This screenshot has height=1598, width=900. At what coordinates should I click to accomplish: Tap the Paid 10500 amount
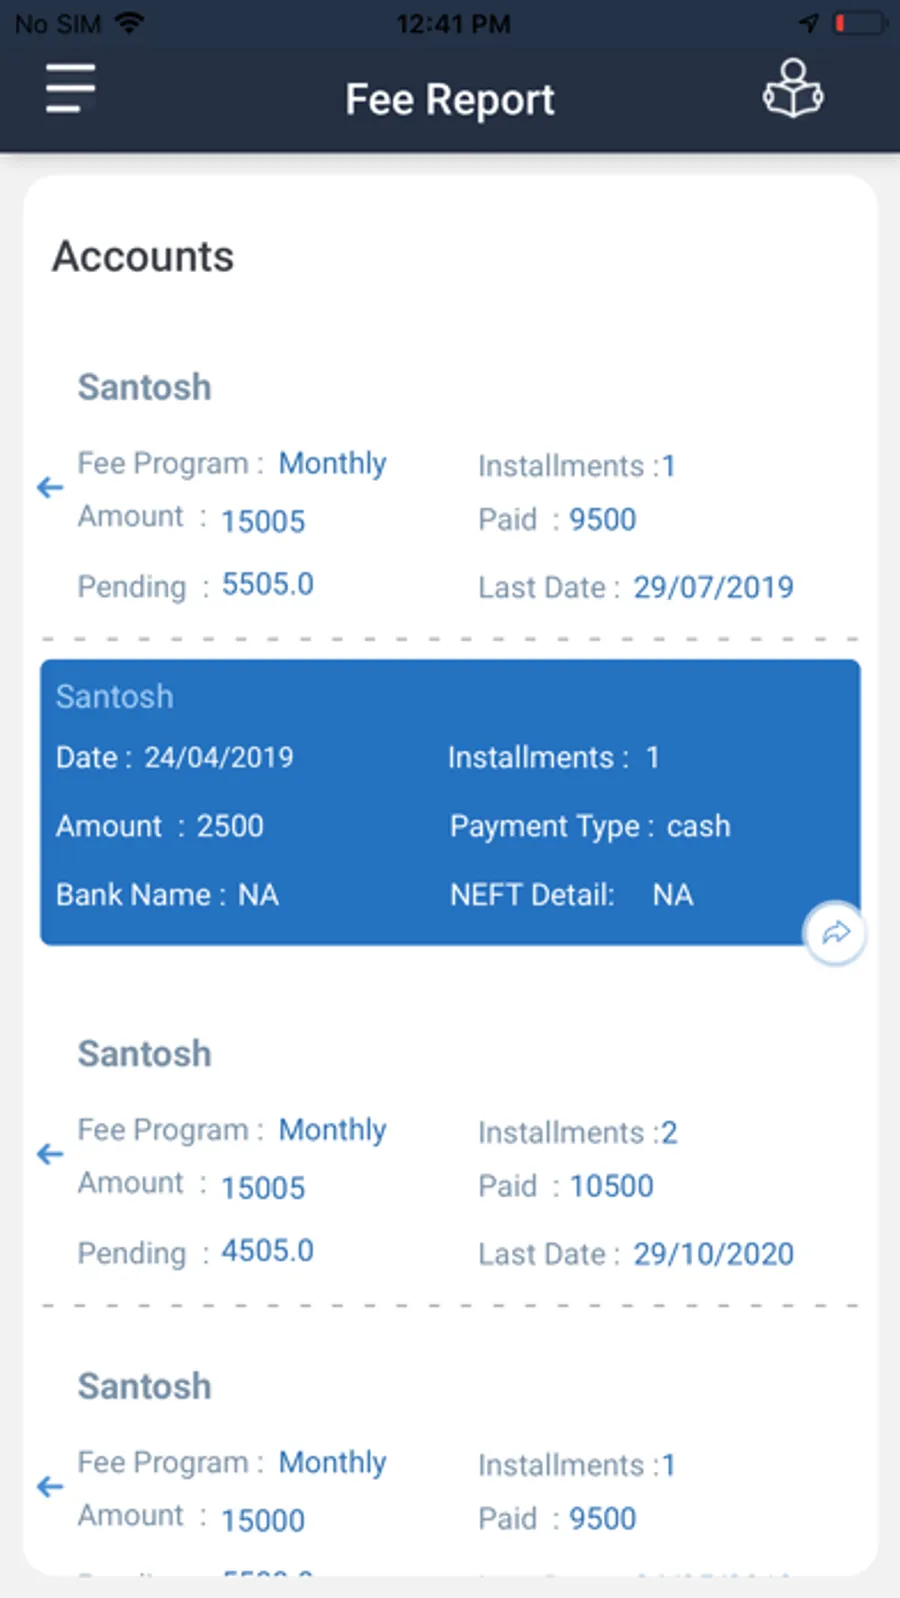pos(611,1186)
